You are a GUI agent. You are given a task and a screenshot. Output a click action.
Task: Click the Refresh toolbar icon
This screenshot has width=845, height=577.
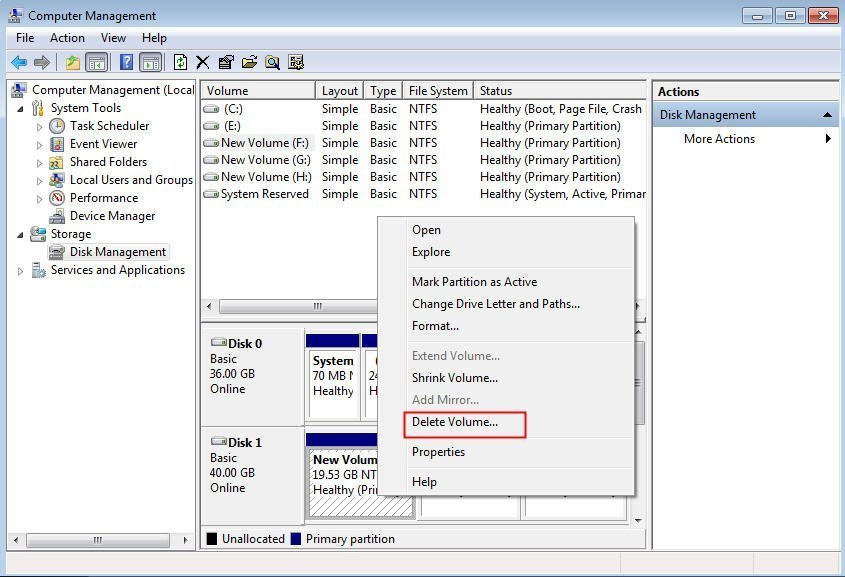tap(180, 62)
